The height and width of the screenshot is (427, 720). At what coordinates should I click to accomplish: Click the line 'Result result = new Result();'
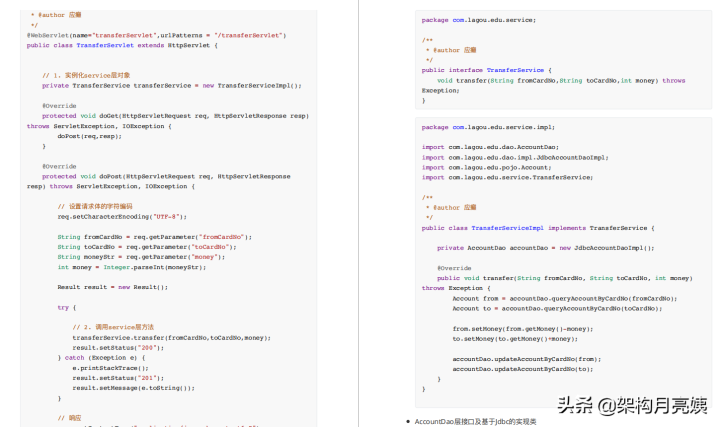(x=112, y=287)
